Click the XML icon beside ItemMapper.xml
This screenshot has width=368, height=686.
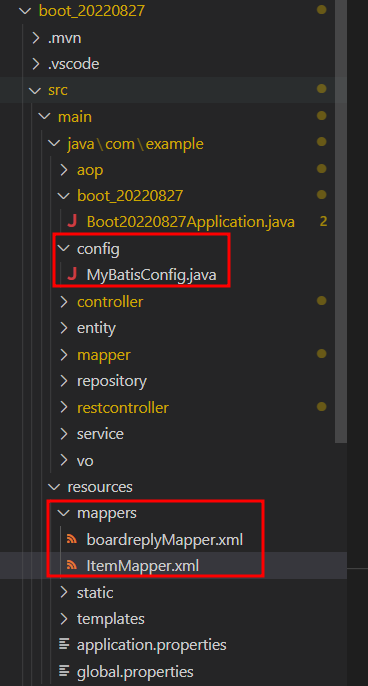[71, 566]
